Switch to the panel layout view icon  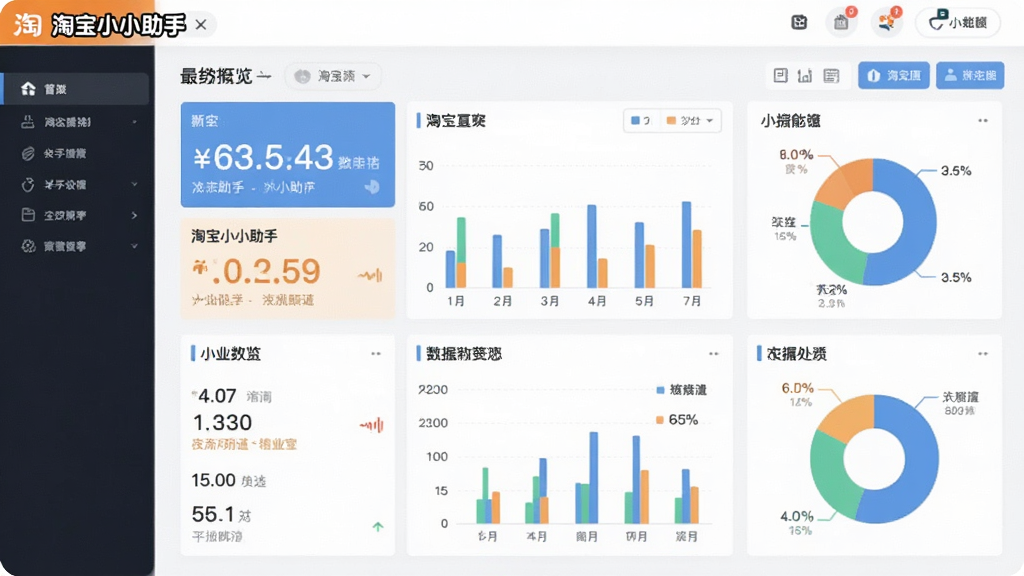[780, 76]
